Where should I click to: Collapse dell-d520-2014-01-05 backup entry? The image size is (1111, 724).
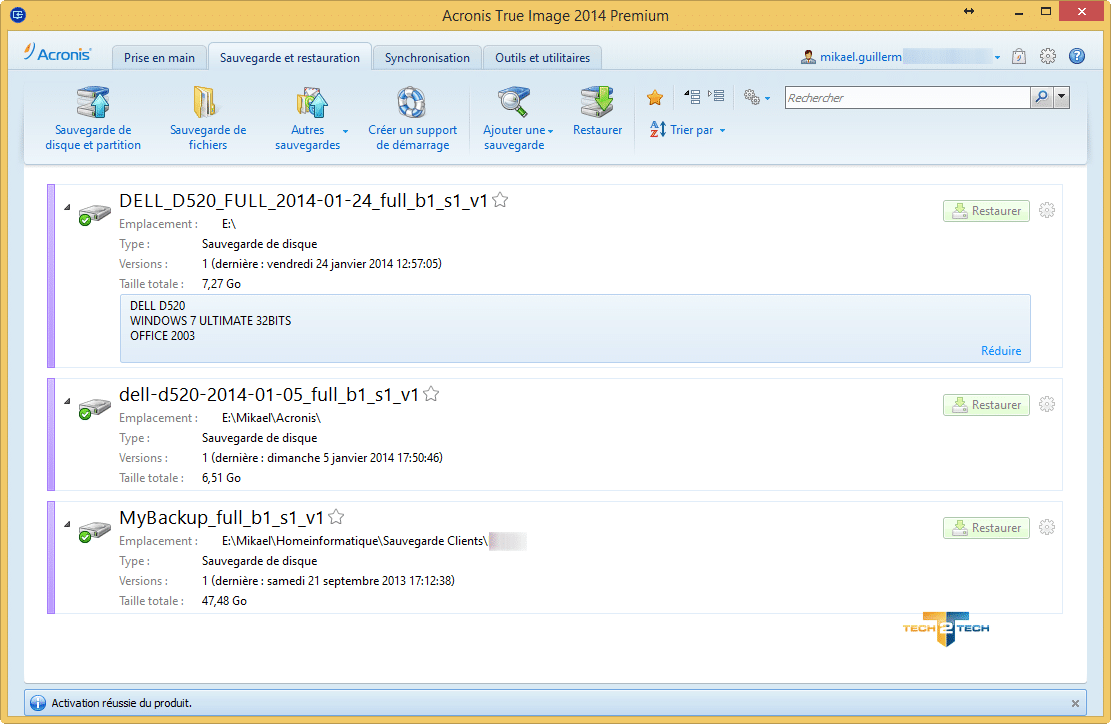(67, 401)
